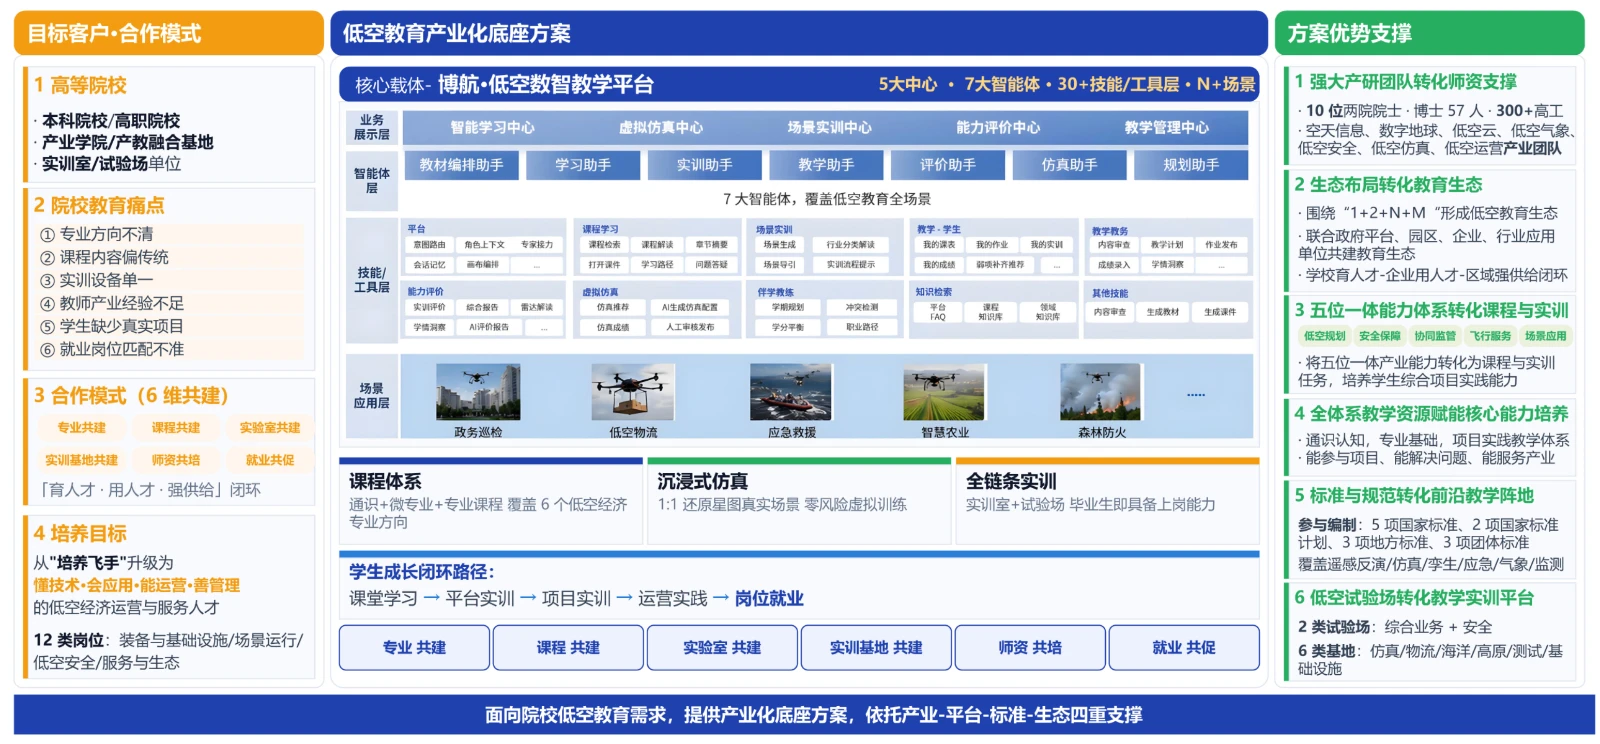Select the 师资 共培 bottom button
Screen dimensions: 1600x744
tap(1030, 648)
